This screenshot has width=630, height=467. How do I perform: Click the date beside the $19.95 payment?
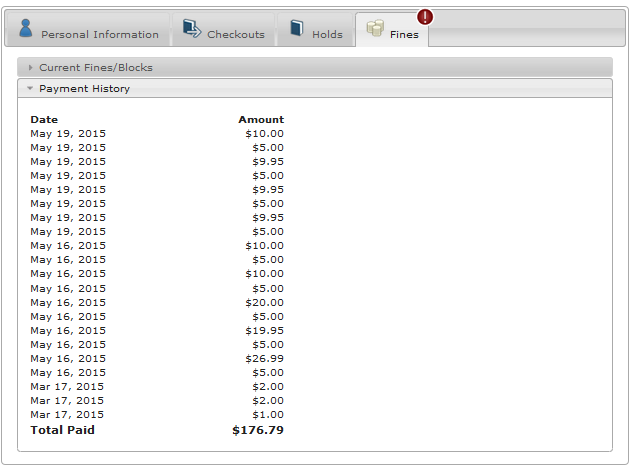pos(68,331)
